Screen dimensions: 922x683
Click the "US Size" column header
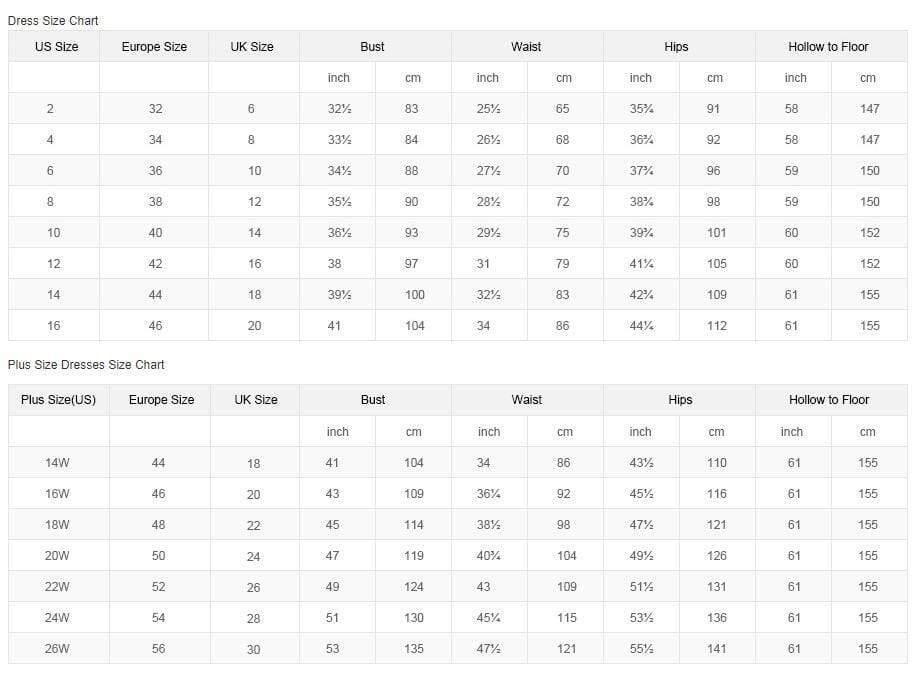click(56, 47)
